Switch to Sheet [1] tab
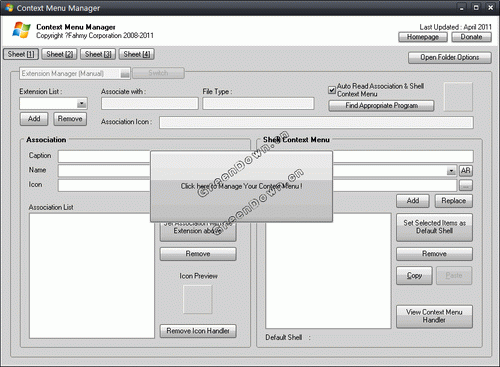 (21, 54)
